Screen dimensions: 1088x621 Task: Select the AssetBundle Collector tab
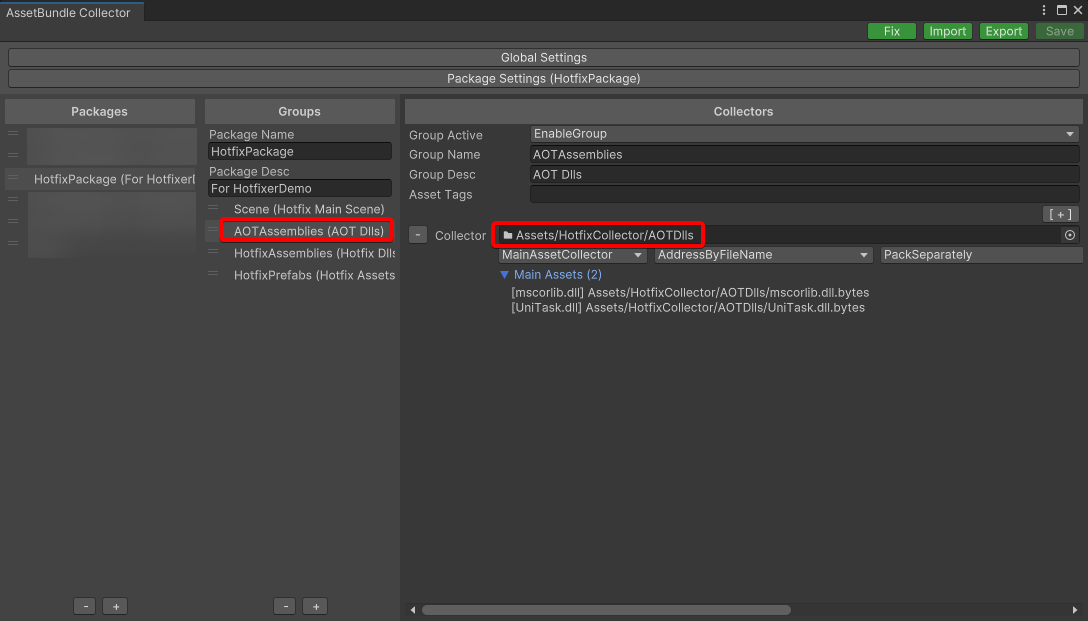click(x=69, y=13)
